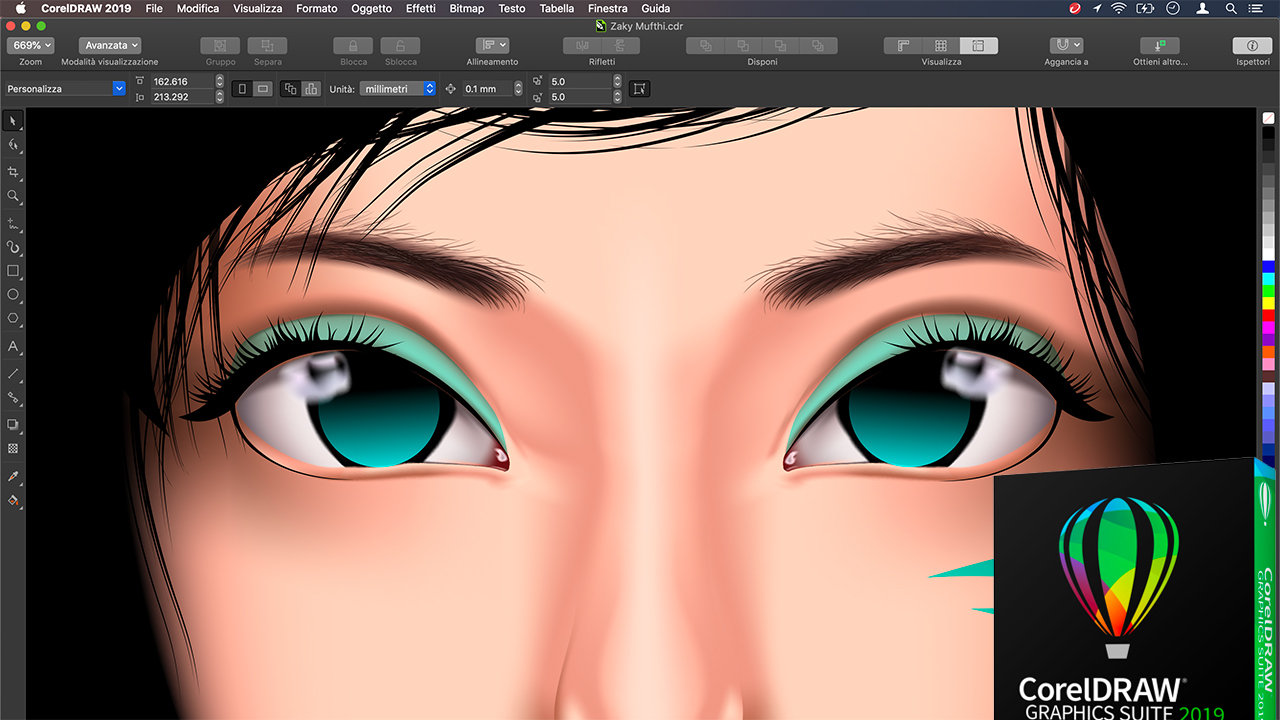Open the Aggancia a snap dropdown
The height and width of the screenshot is (720, 1280).
pos(1066,46)
